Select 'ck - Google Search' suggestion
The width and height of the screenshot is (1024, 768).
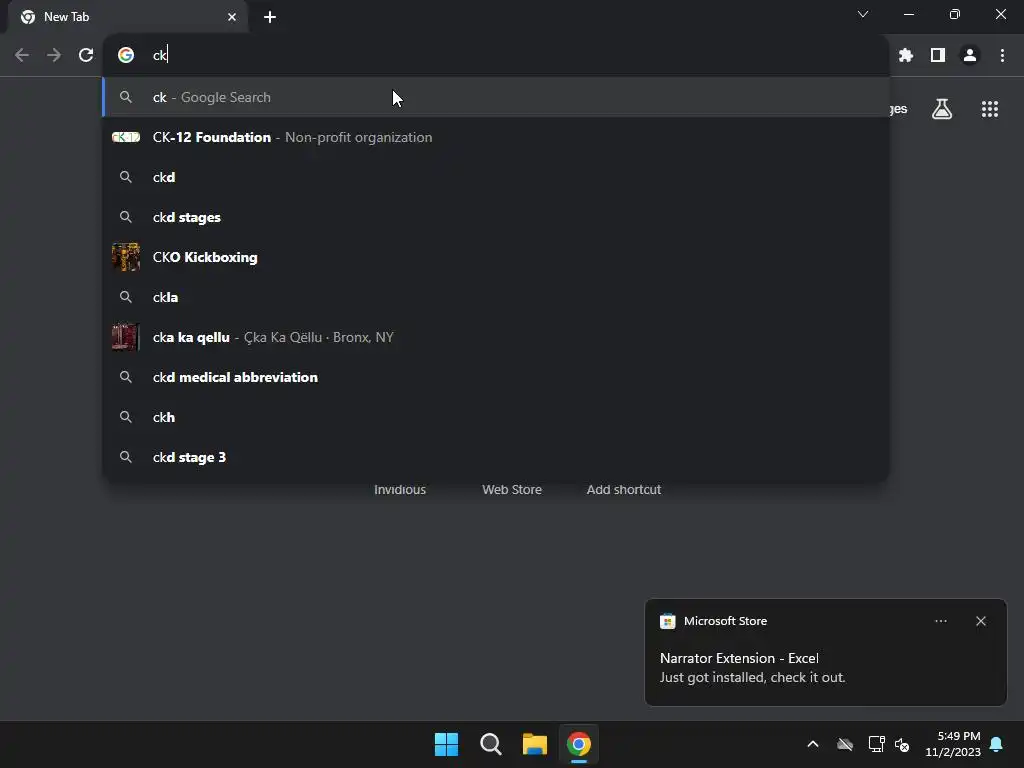point(496,97)
